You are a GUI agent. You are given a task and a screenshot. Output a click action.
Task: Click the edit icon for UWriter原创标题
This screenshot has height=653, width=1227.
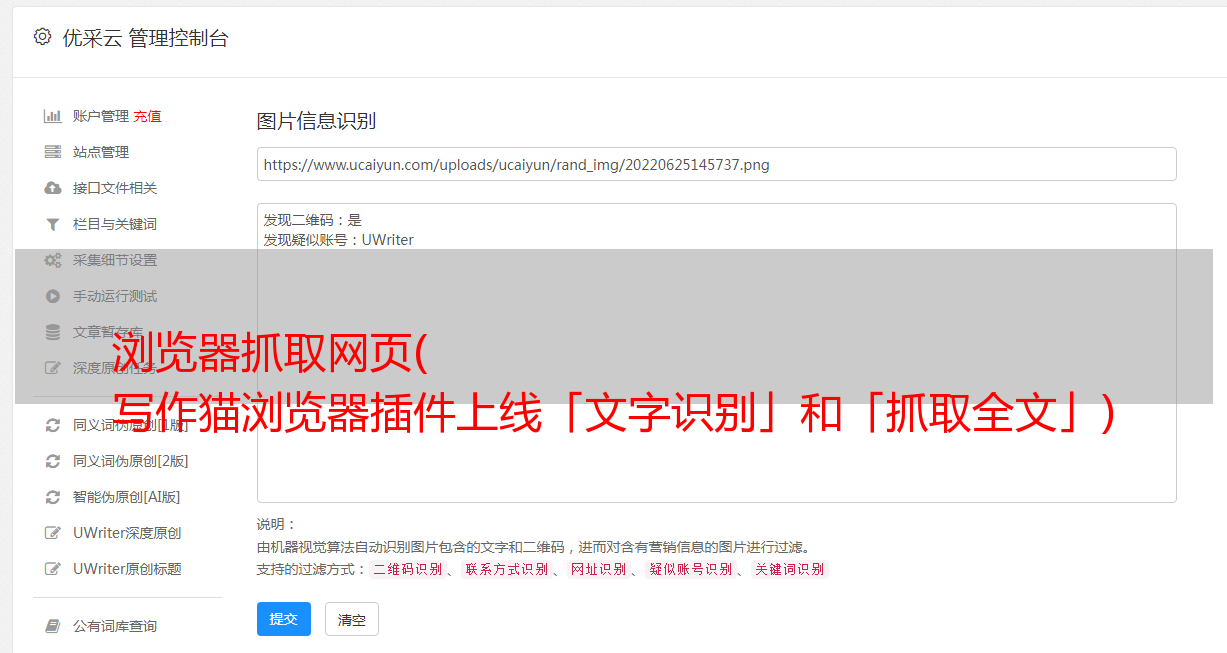pos(53,569)
